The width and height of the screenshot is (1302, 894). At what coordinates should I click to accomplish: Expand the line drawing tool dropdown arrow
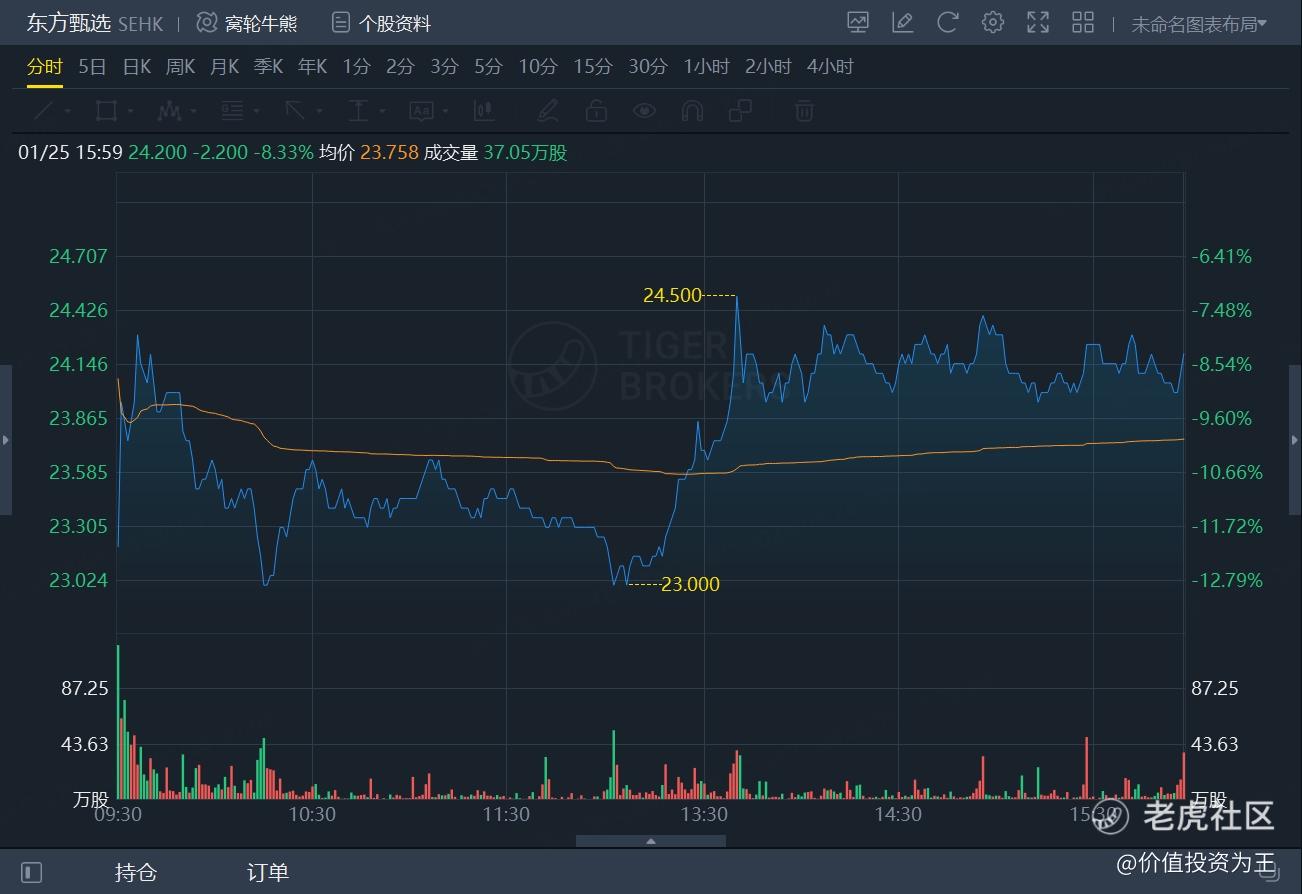[67, 111]
